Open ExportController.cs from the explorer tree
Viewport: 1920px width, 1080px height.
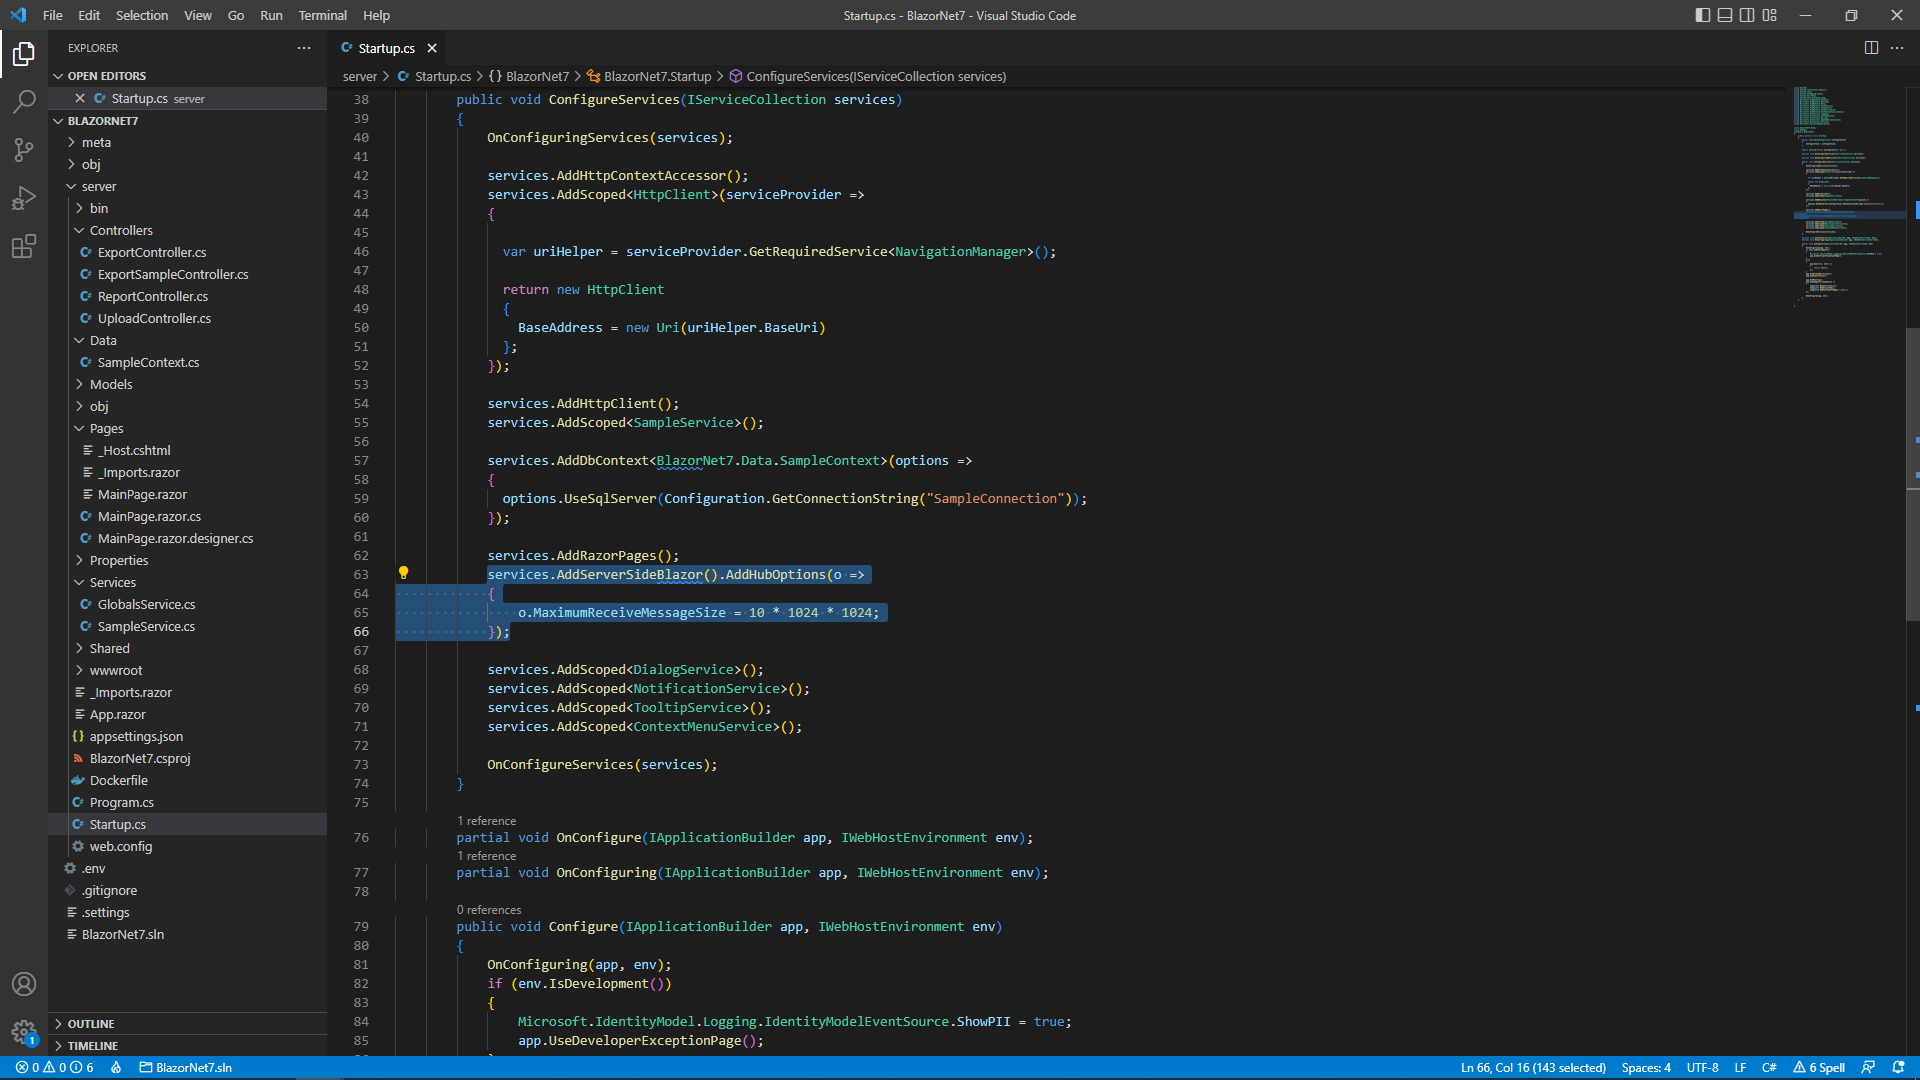coord(152,252)
